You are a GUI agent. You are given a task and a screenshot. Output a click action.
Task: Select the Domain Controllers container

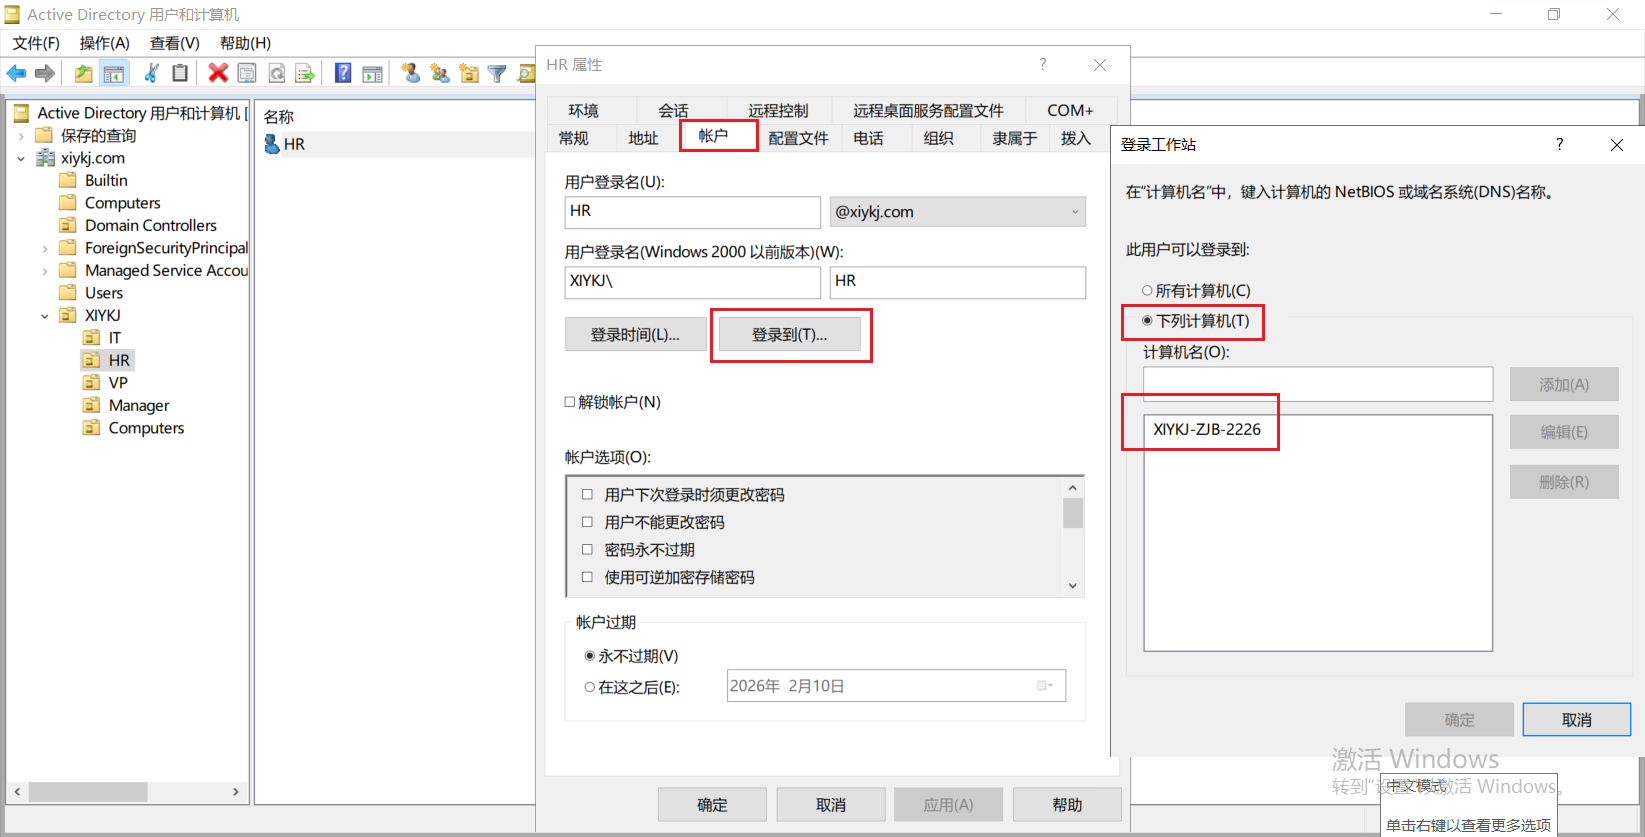pyautogui.click(x=150, y=225)
